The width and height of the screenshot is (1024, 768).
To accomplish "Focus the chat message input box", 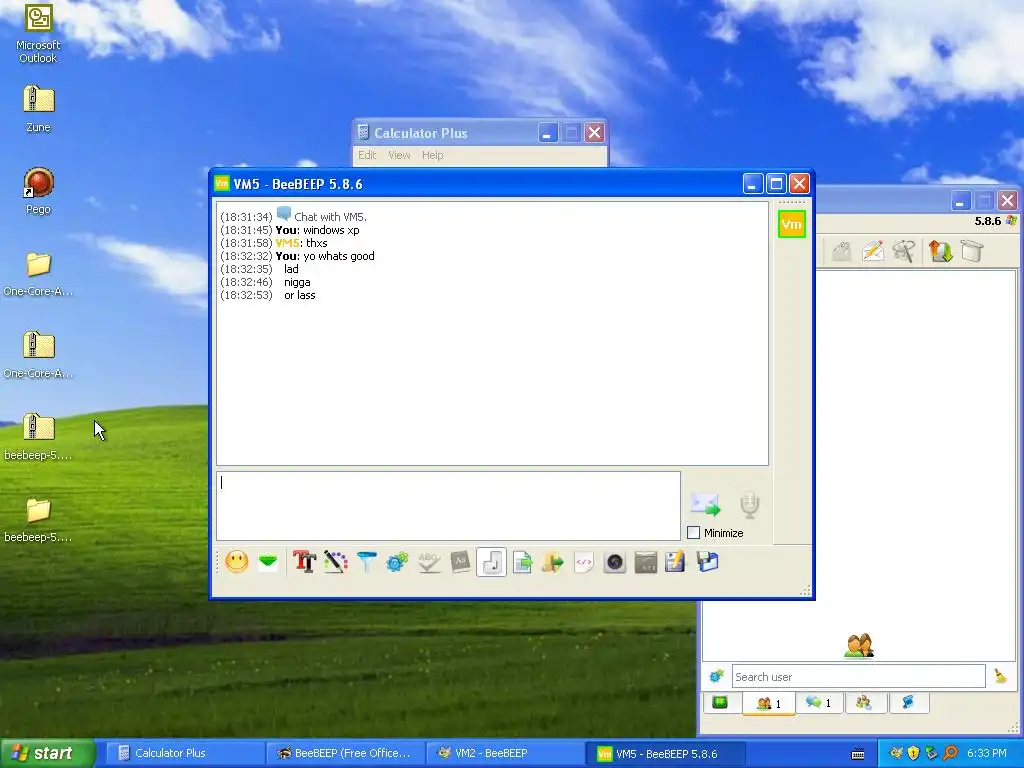I will pyautogui.click(x=449, y=506).
